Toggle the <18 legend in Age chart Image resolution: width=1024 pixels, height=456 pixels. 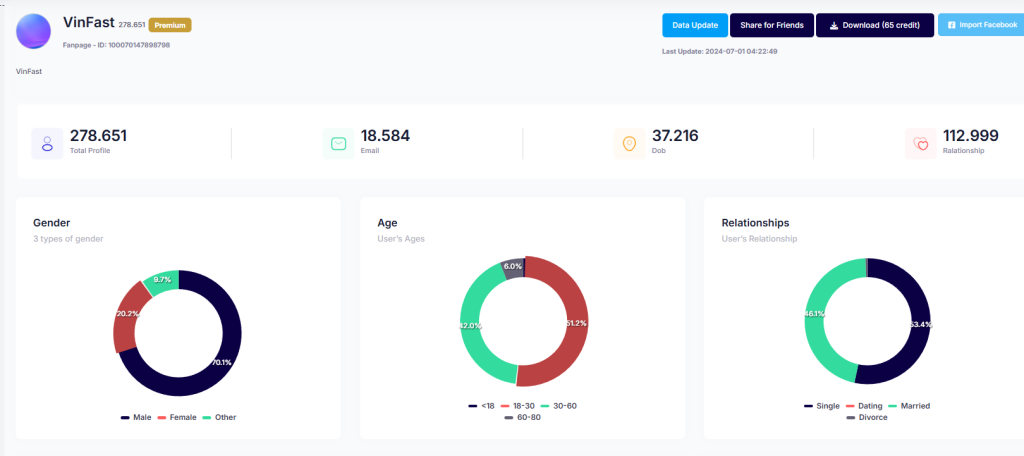click(481, 406)
